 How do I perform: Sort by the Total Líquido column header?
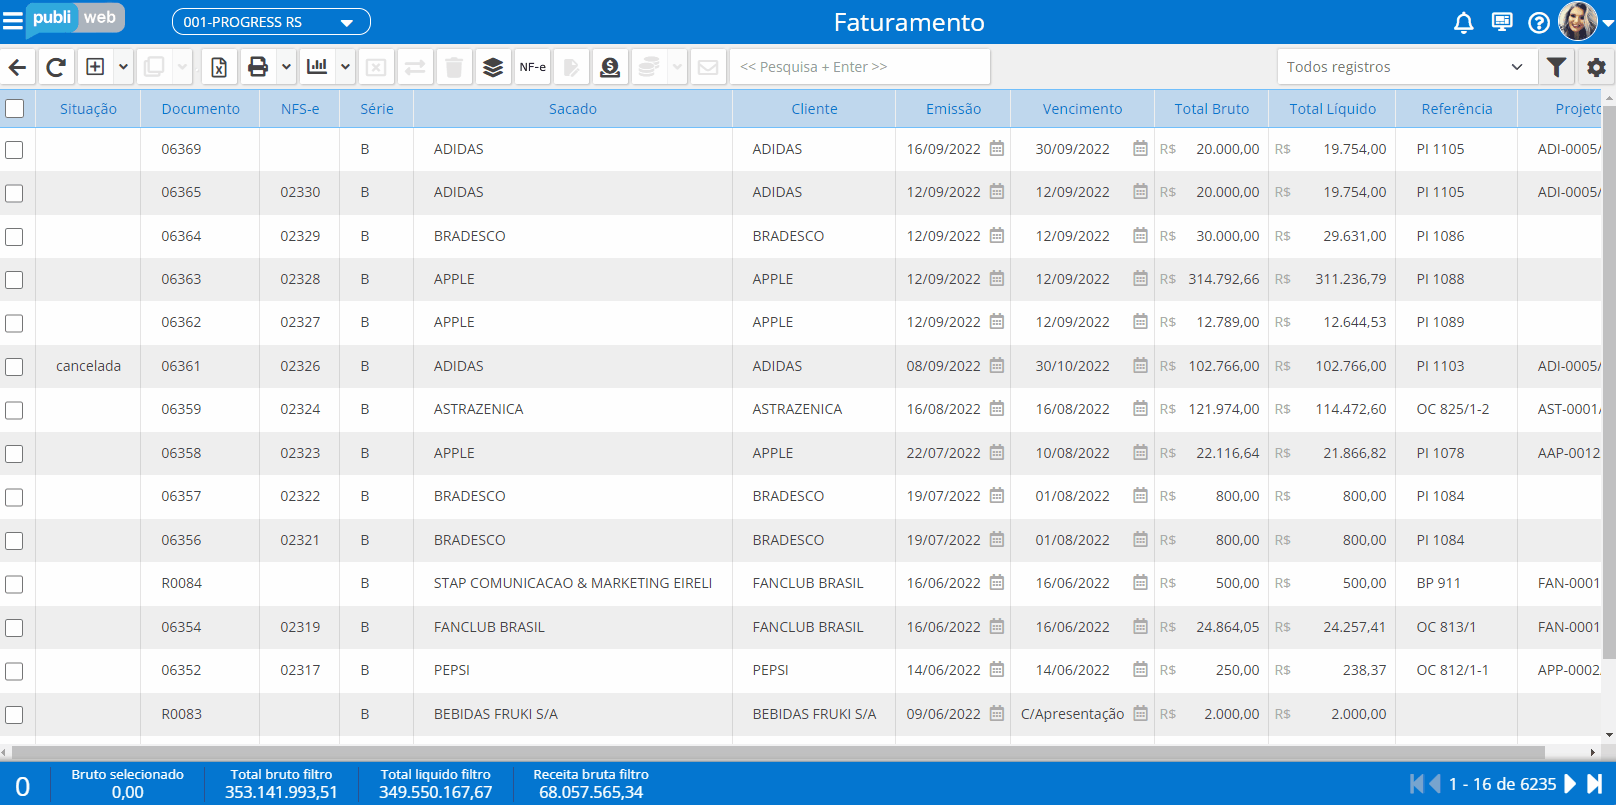click(x=1332, y=109)
